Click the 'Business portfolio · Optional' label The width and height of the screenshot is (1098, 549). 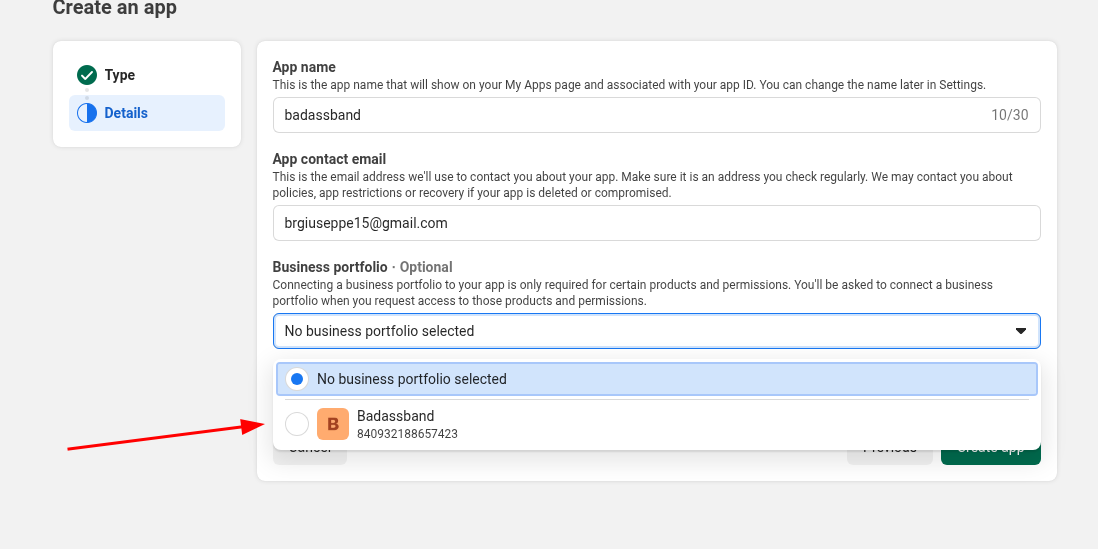[x=362, y=267]
